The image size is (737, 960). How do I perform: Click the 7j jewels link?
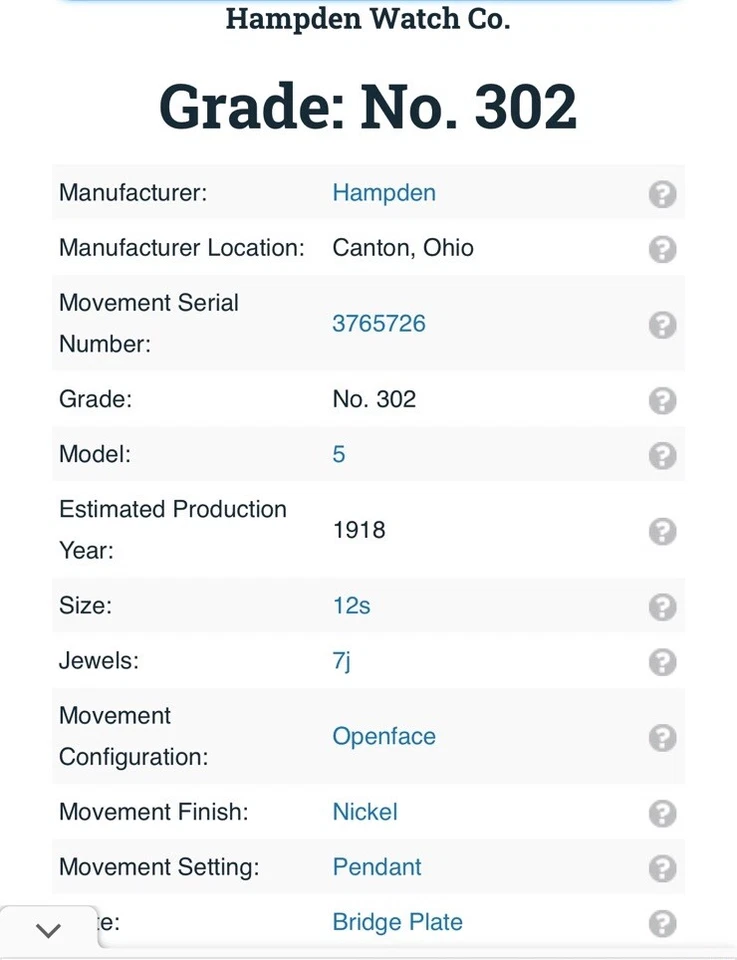click(x=342, y=661)
